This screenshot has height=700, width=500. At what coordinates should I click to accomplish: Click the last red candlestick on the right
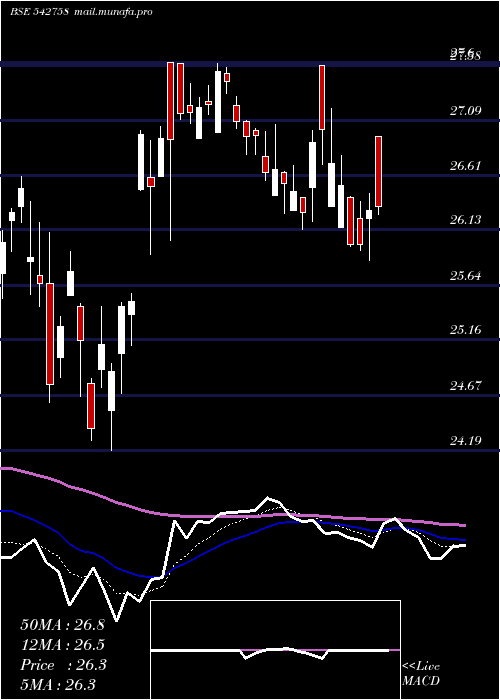click(x=379, y=171)
